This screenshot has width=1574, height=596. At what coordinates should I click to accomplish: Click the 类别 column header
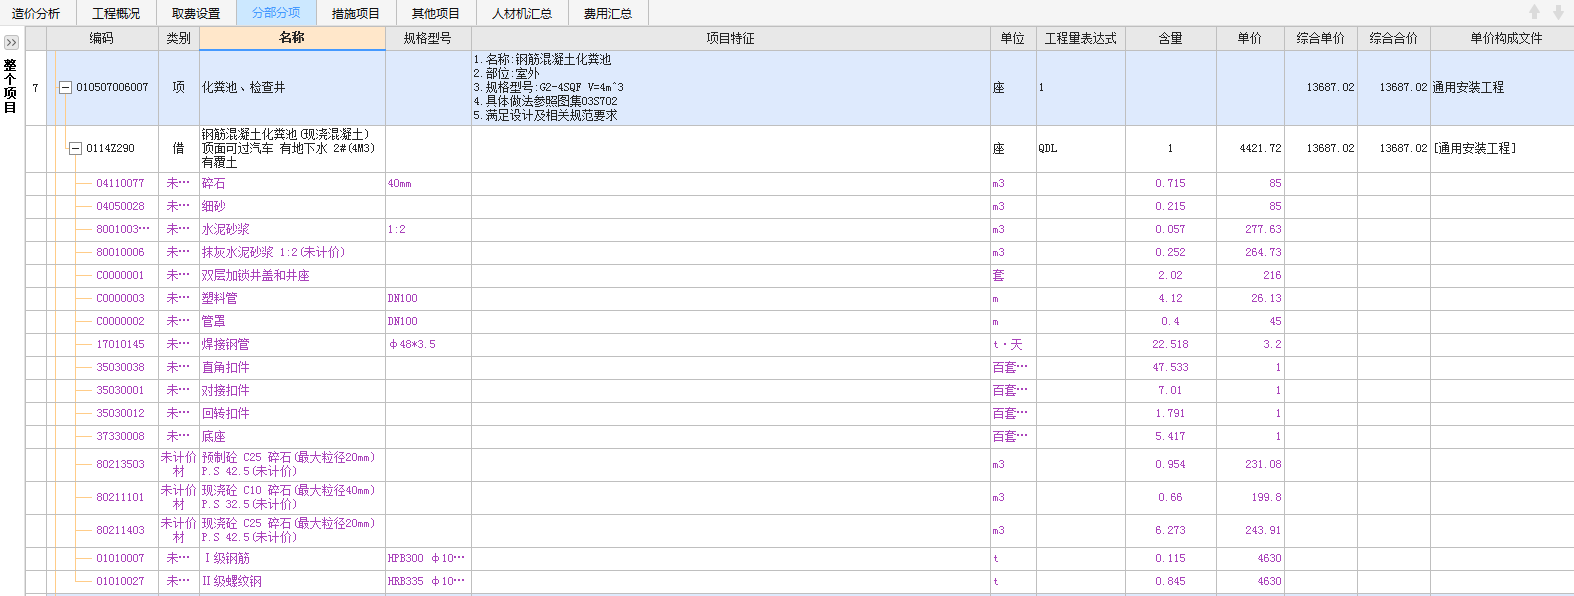179,38
